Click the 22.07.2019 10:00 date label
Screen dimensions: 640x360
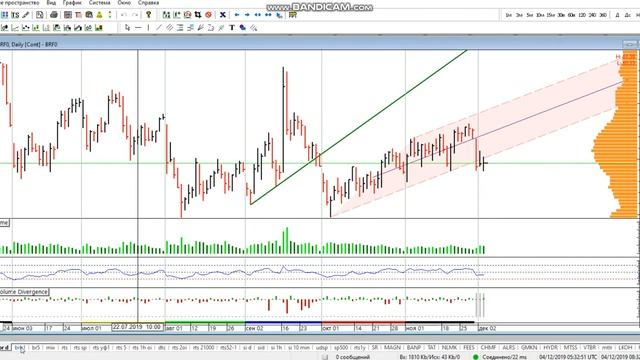137,327
